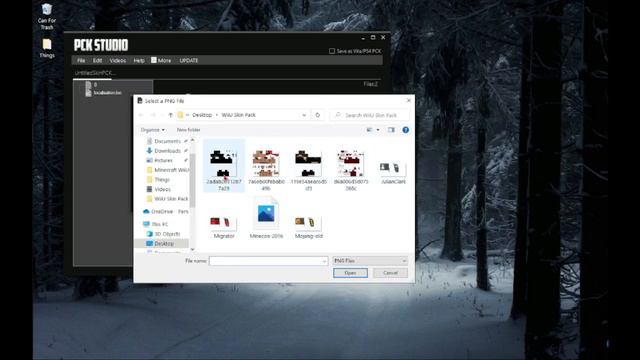This screenshot has height=360, width=640.
Task: Select Minecraft WiiU folder in navigation pane
Action: click(167, 170)
